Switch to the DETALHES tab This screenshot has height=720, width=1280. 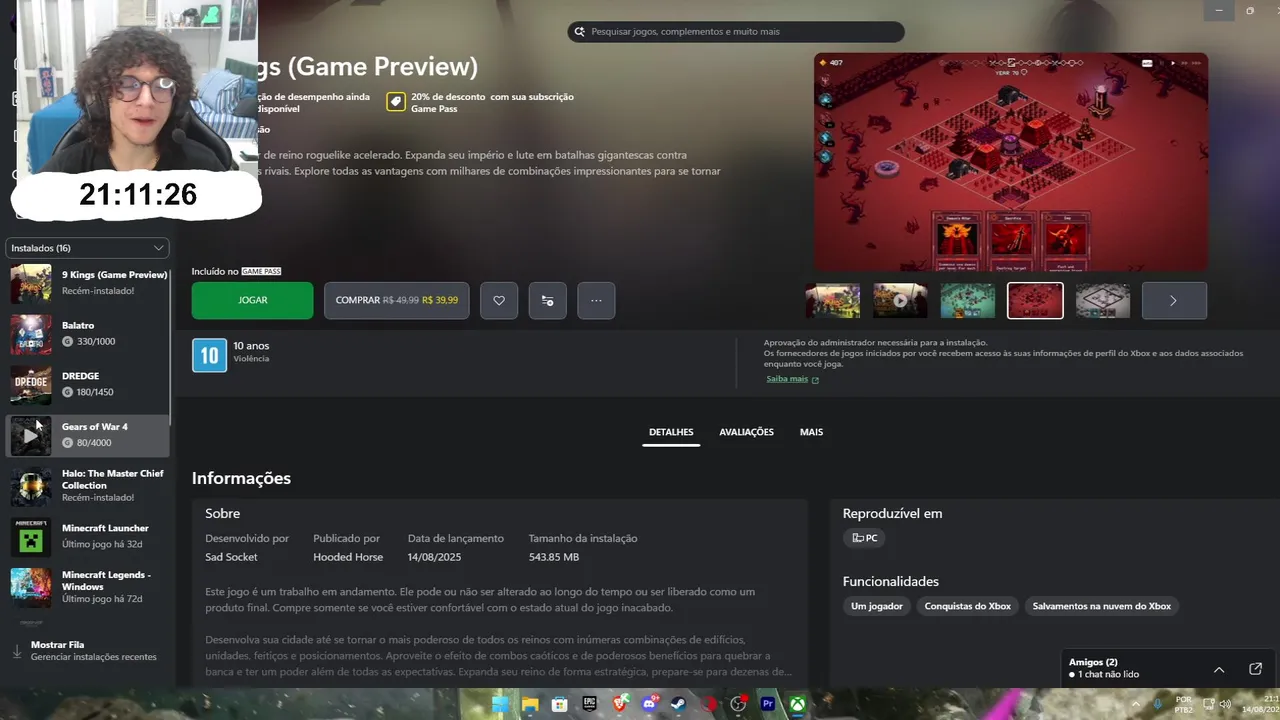671,432
